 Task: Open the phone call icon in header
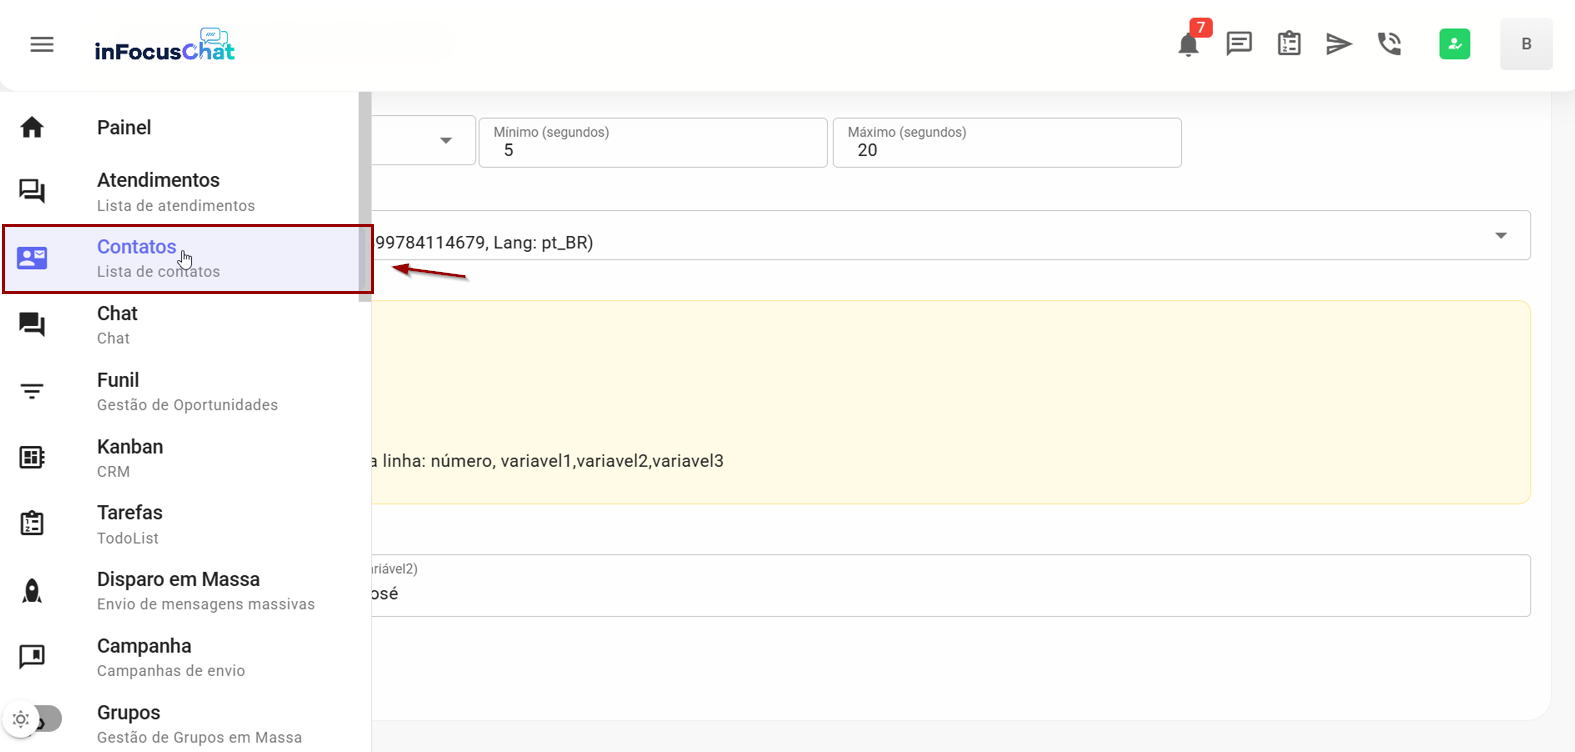tap(1389, 44)
